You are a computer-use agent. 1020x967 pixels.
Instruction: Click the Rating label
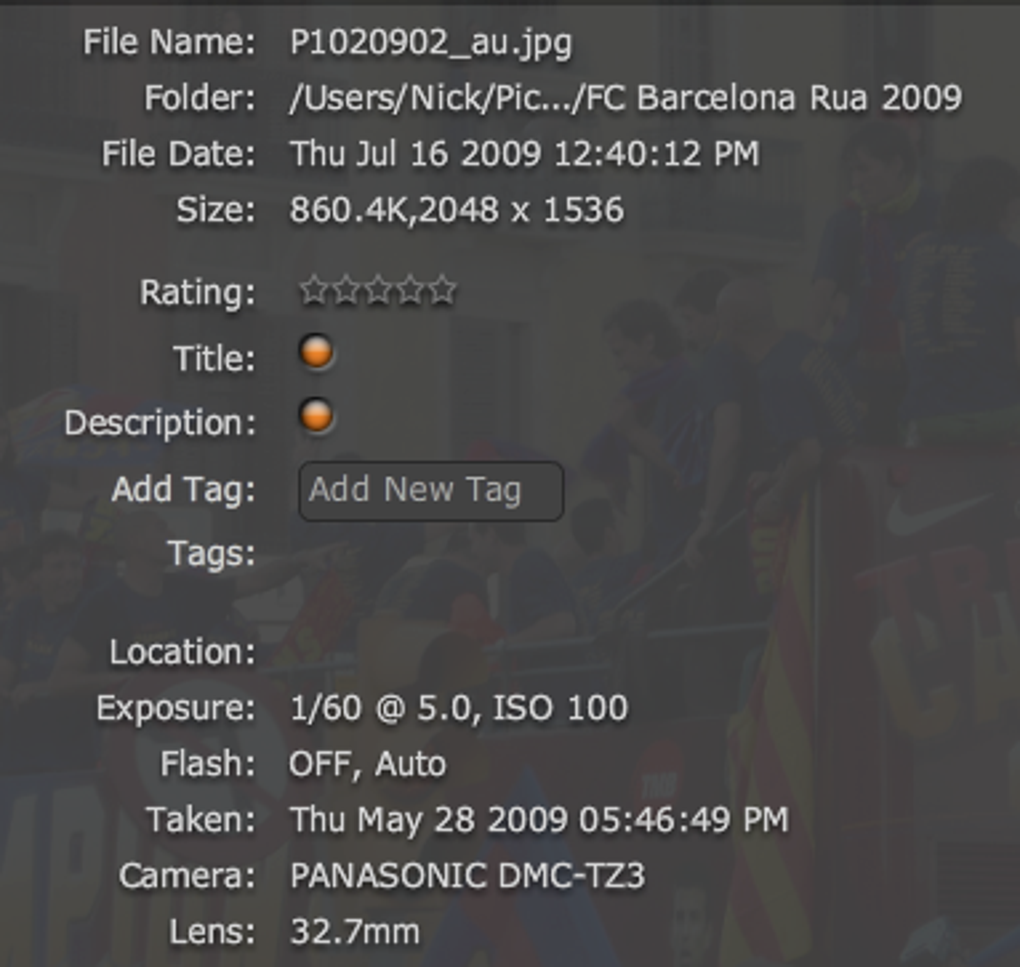[x=198, y=293]
